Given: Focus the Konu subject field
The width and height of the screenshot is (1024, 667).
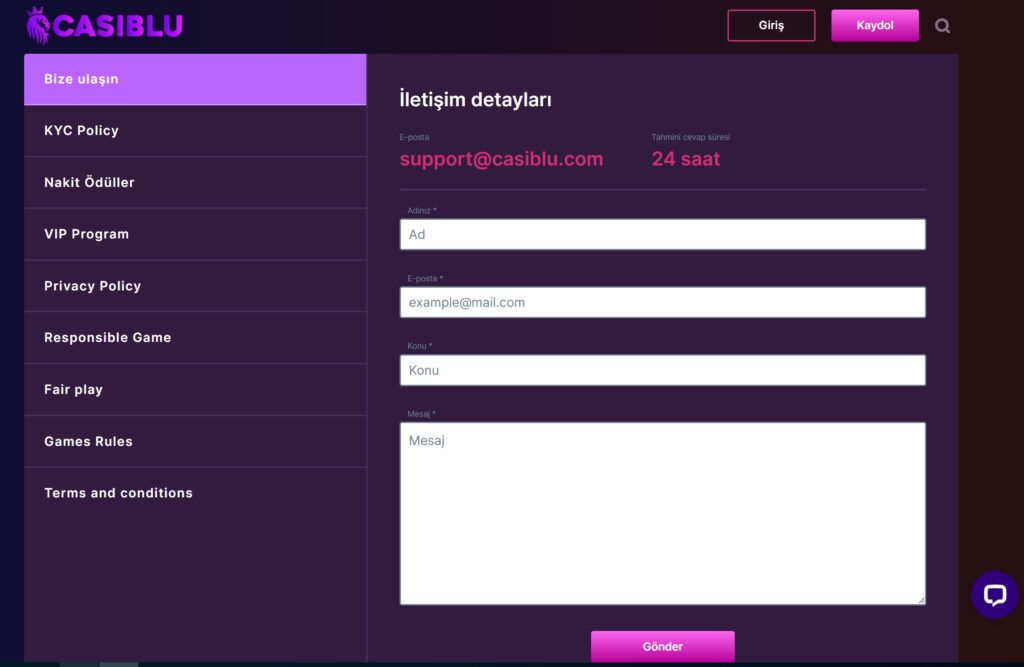Looking at the screenshot, I should tap(662, 370).
